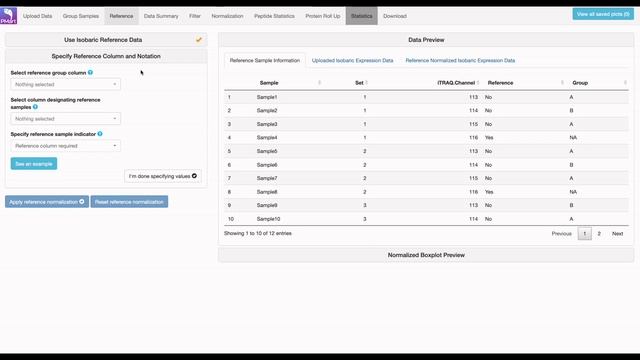Open the reference samples column dropdown
Image resolution: width=640 pixels, height=360 pixels.
pyautogui.click(x=66, y=119)
